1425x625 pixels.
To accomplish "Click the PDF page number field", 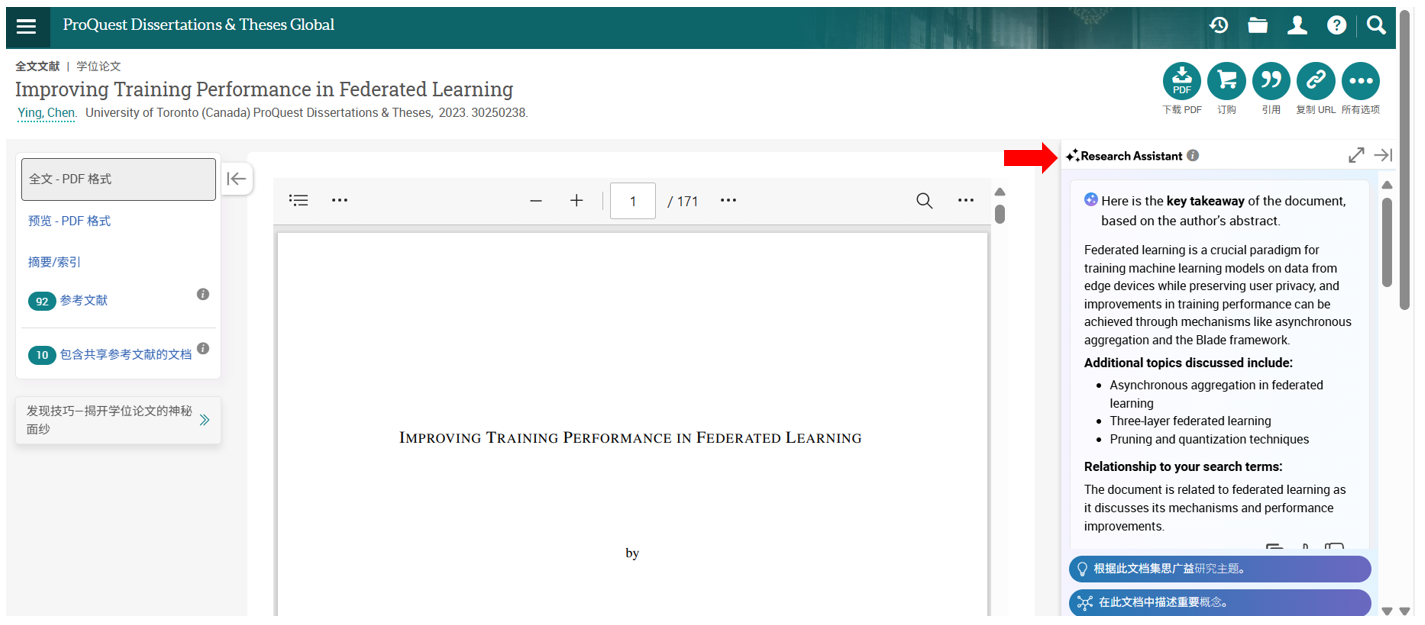I will click(x=632, y=201).
